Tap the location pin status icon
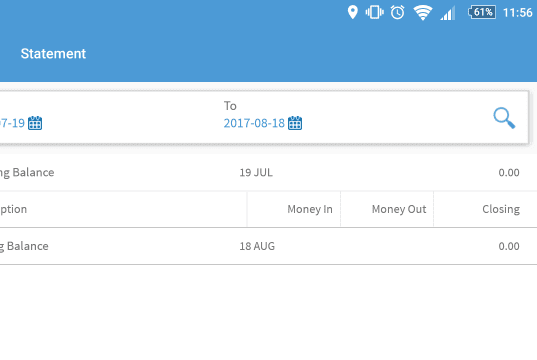The image size is (537, 360). click(352, 12)
